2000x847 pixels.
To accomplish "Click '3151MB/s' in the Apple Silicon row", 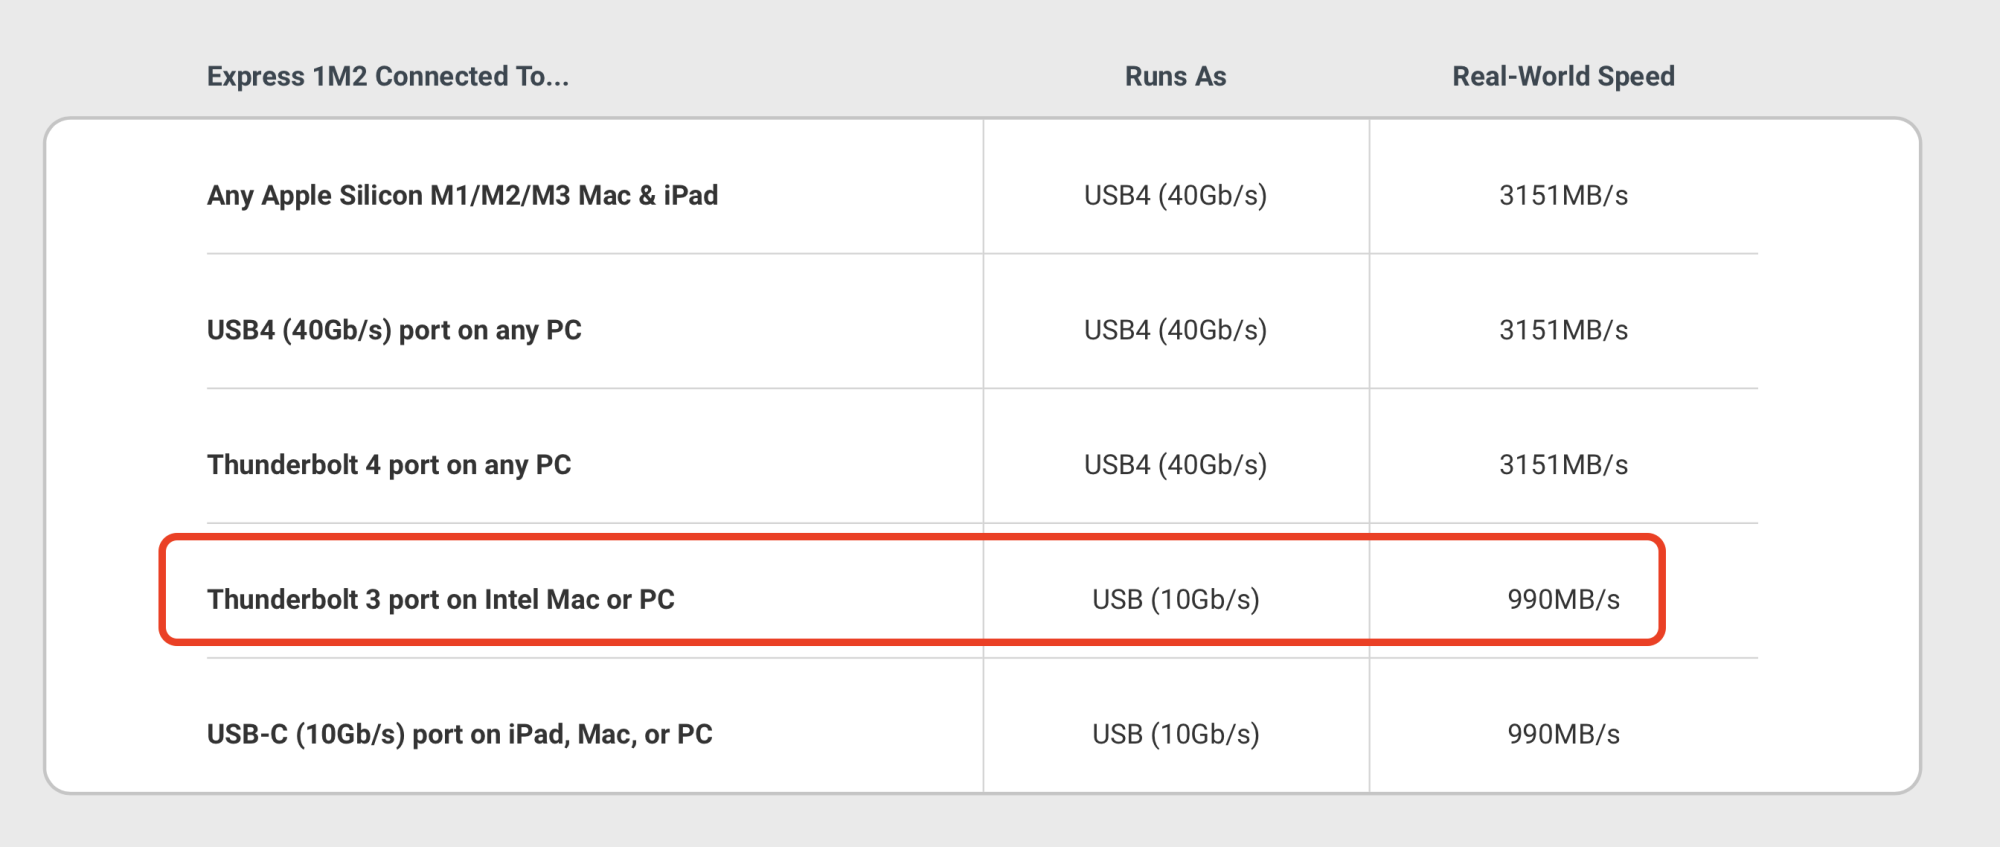I will click(x=1563, y=195).
